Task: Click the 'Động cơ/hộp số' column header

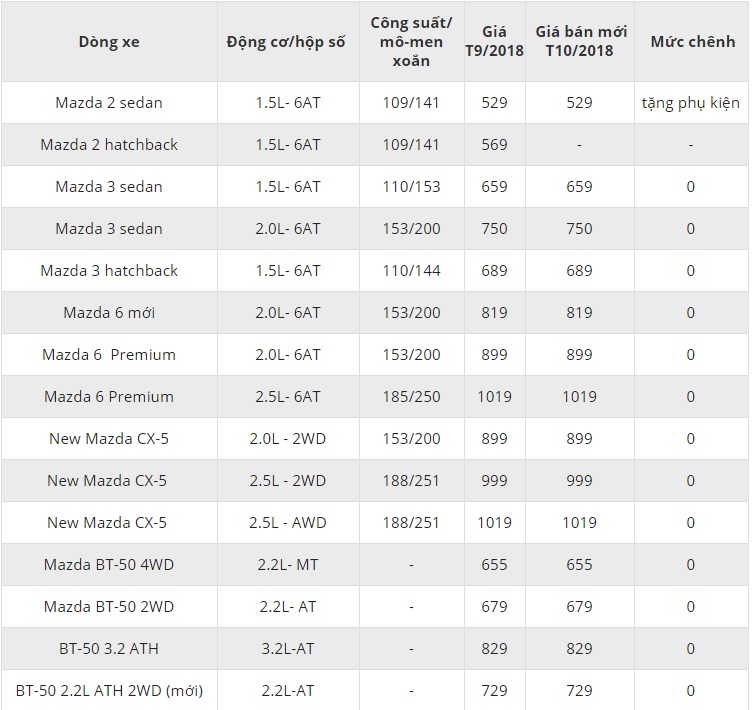Action: [286, 42]
